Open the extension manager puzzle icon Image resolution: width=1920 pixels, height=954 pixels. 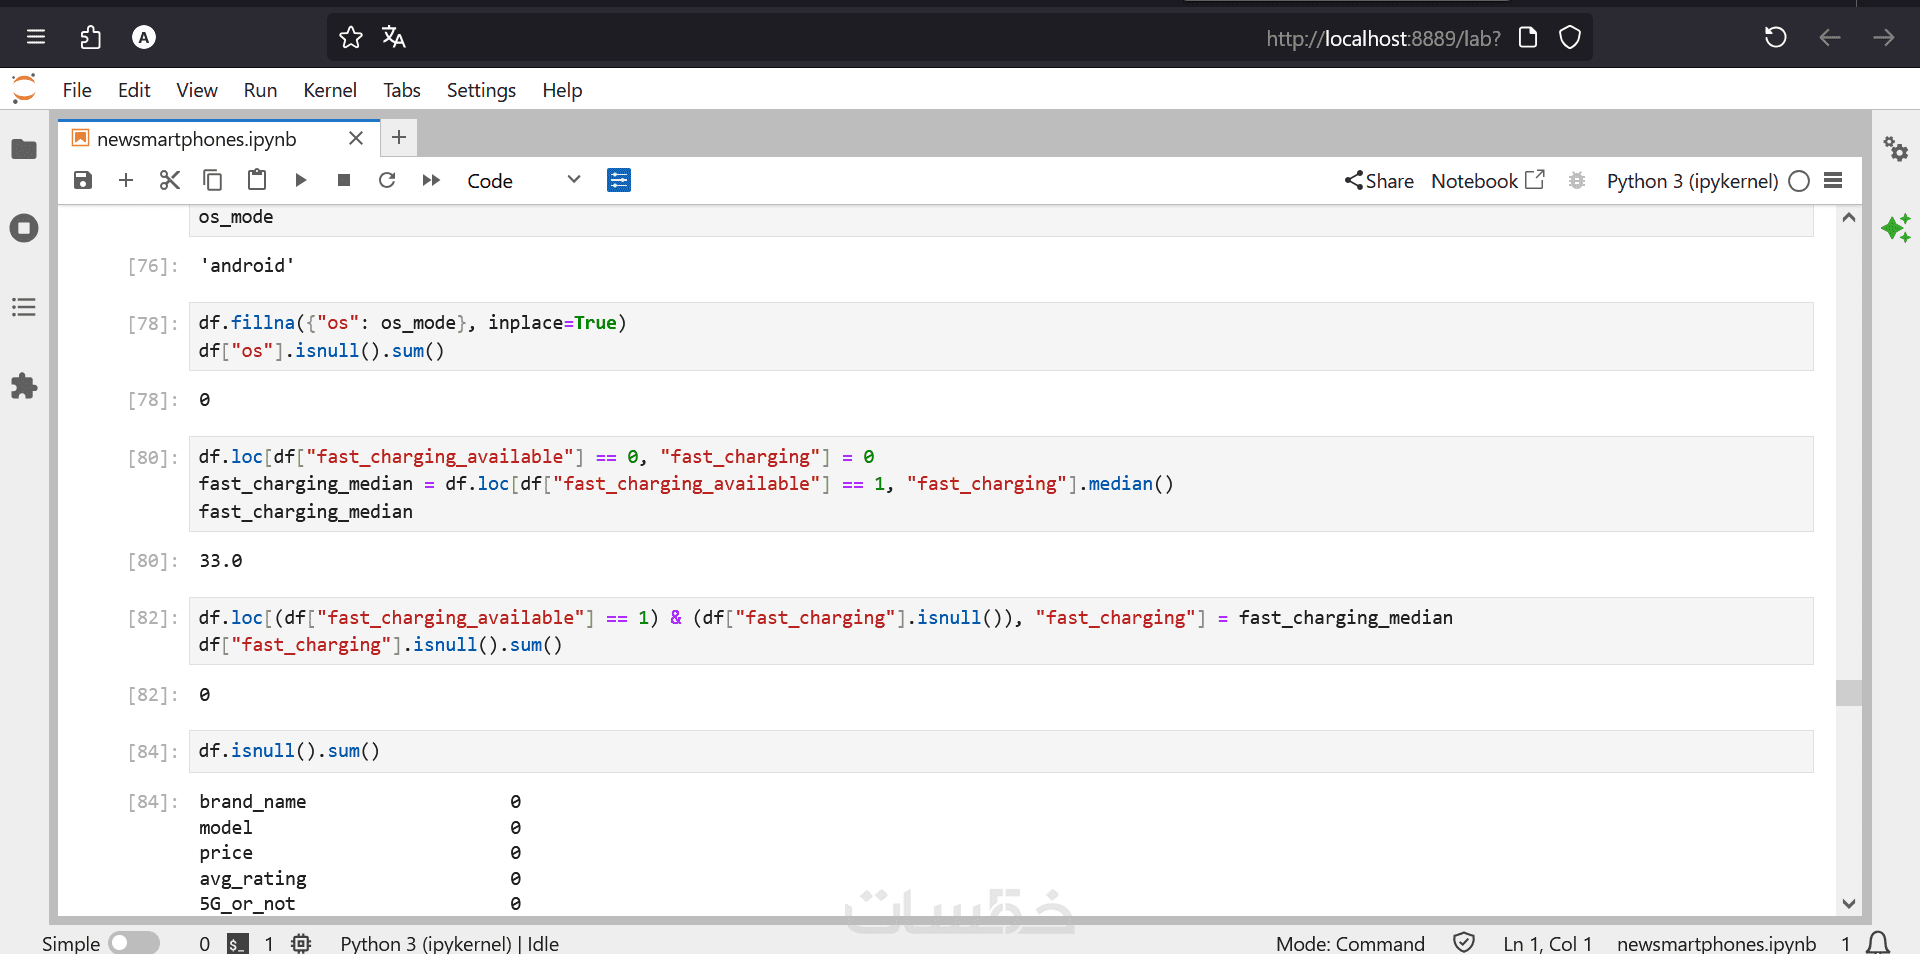(x=24, y=386)
